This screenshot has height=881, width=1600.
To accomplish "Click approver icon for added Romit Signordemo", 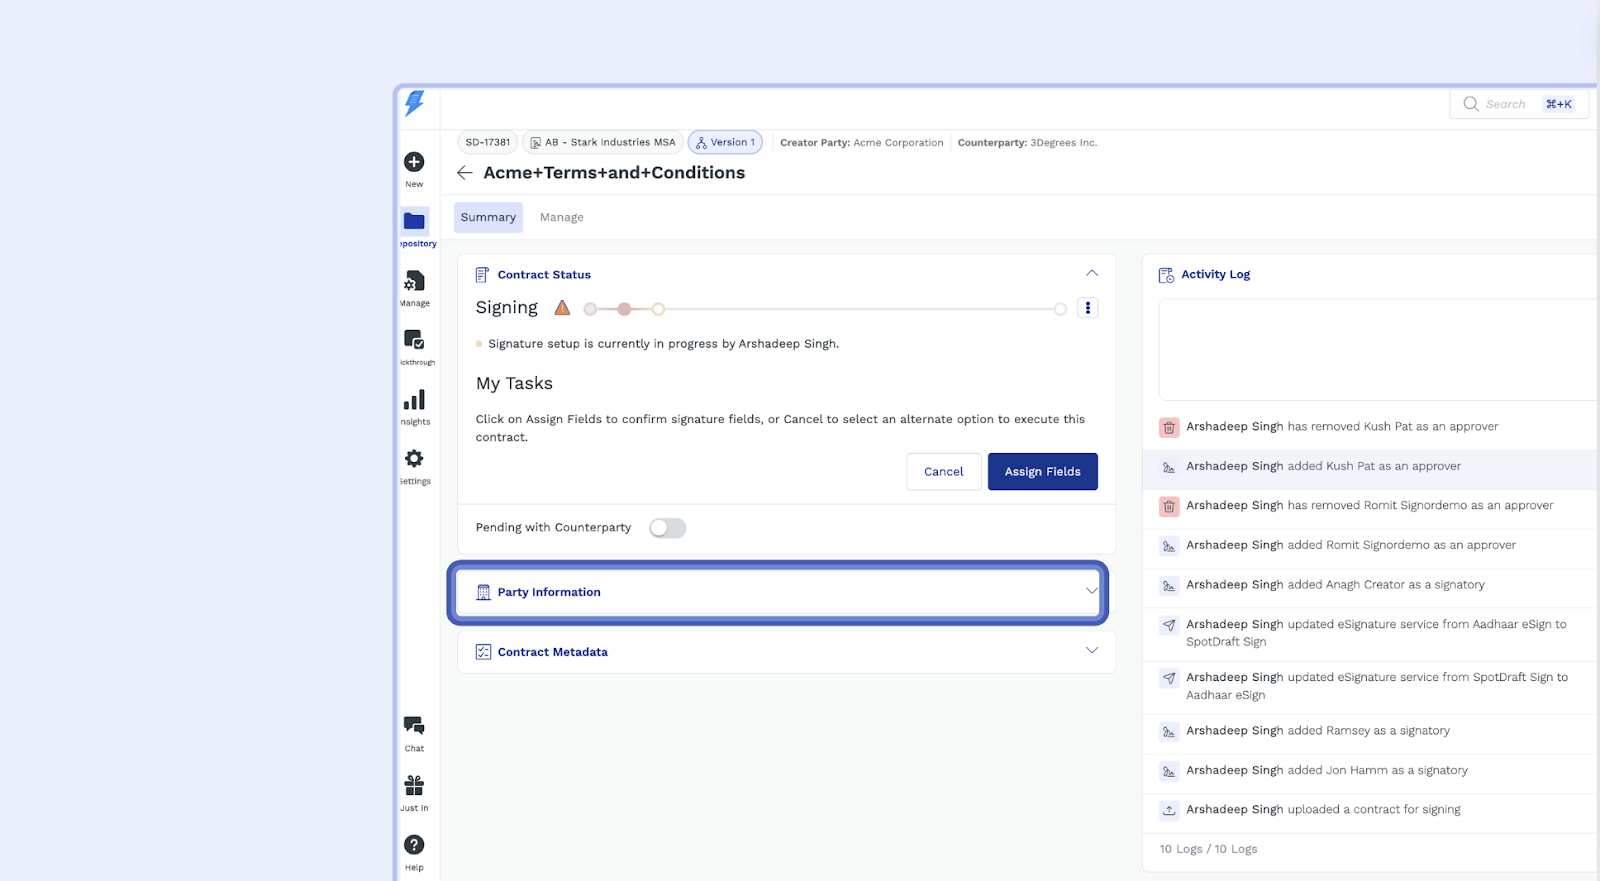I will pos(1169,546).
